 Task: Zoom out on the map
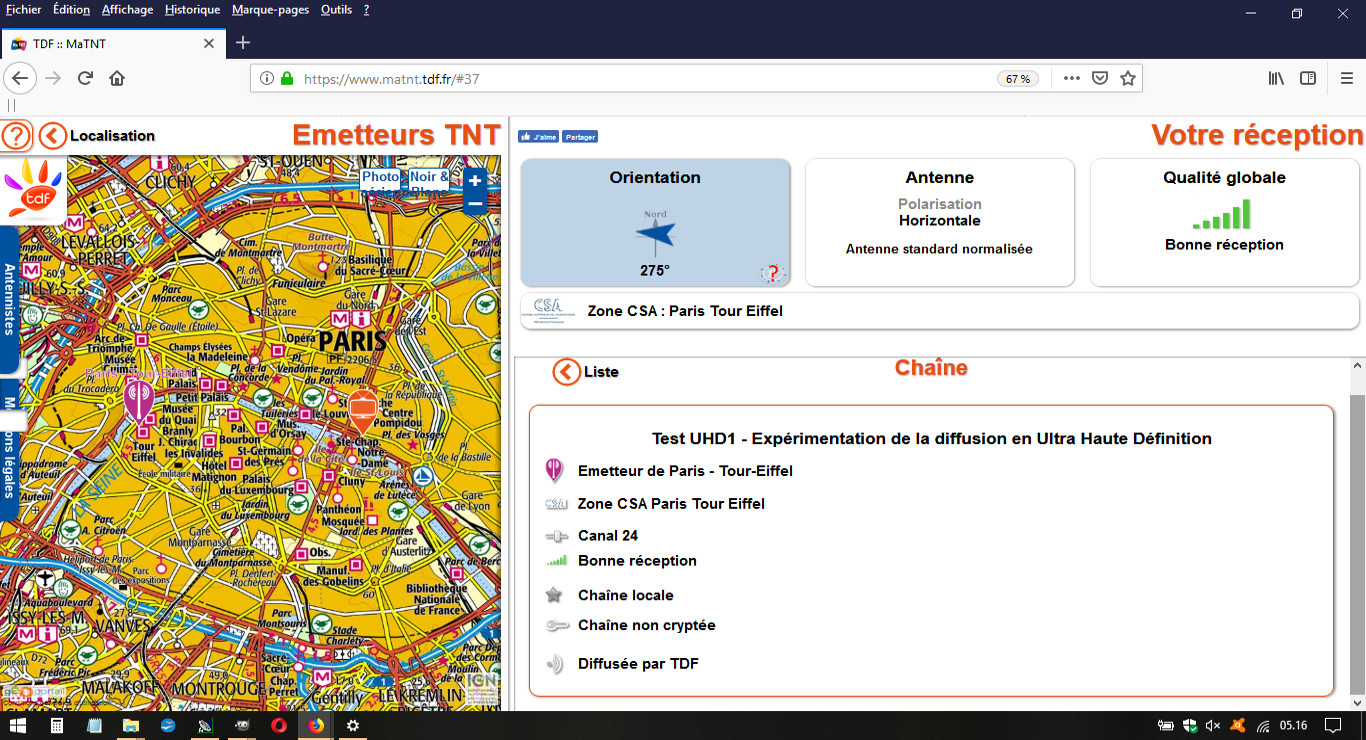475,204
